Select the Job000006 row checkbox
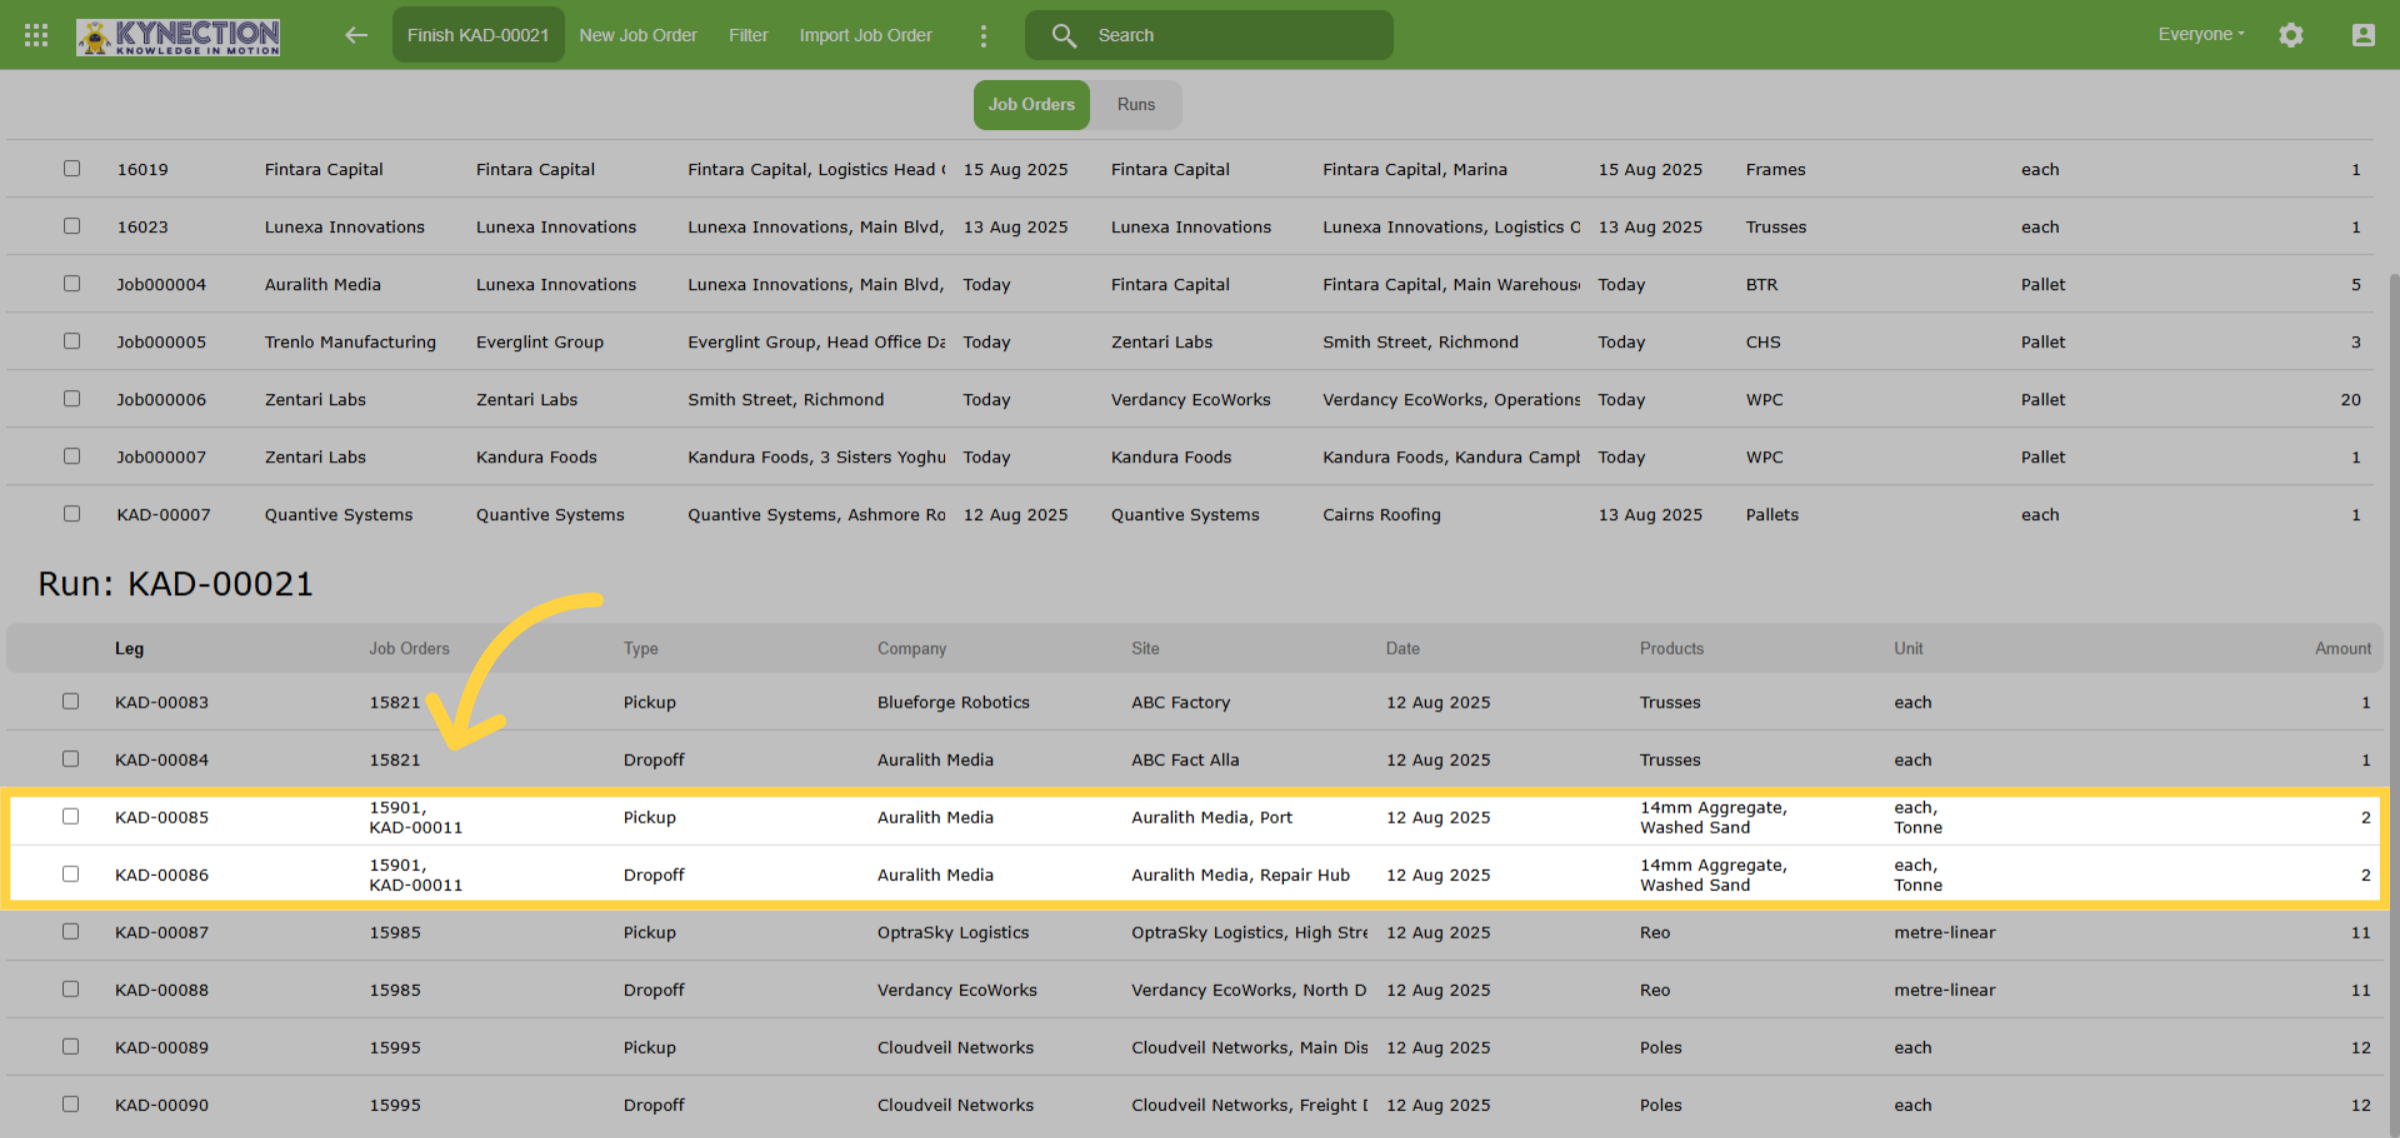The width and height of the screenshot is (2400, 1138). click(72, 399)
